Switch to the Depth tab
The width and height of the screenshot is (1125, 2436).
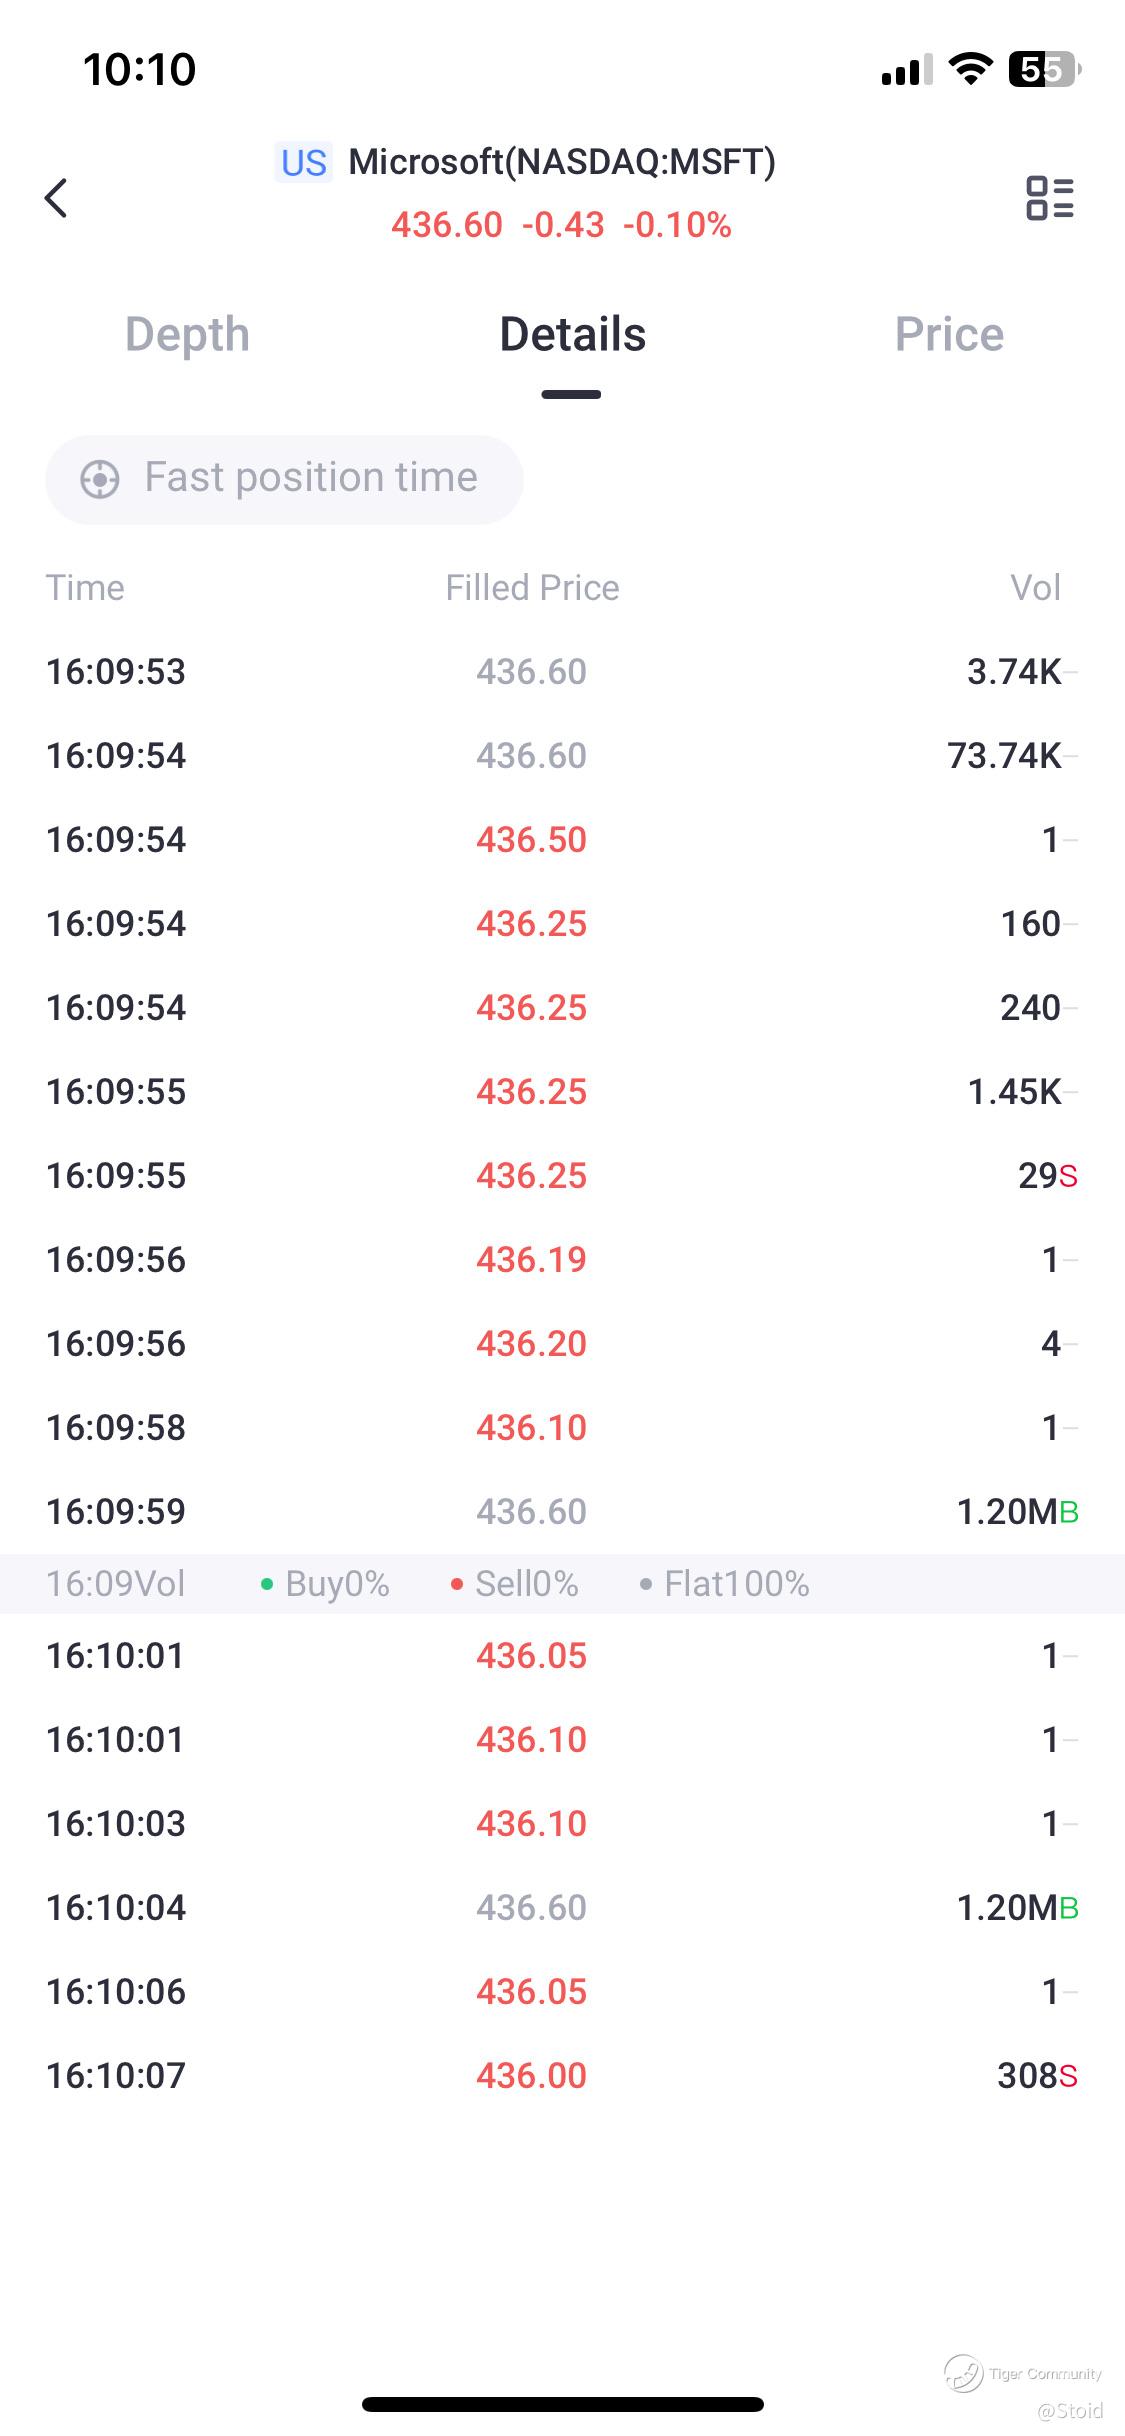(187, 335)
